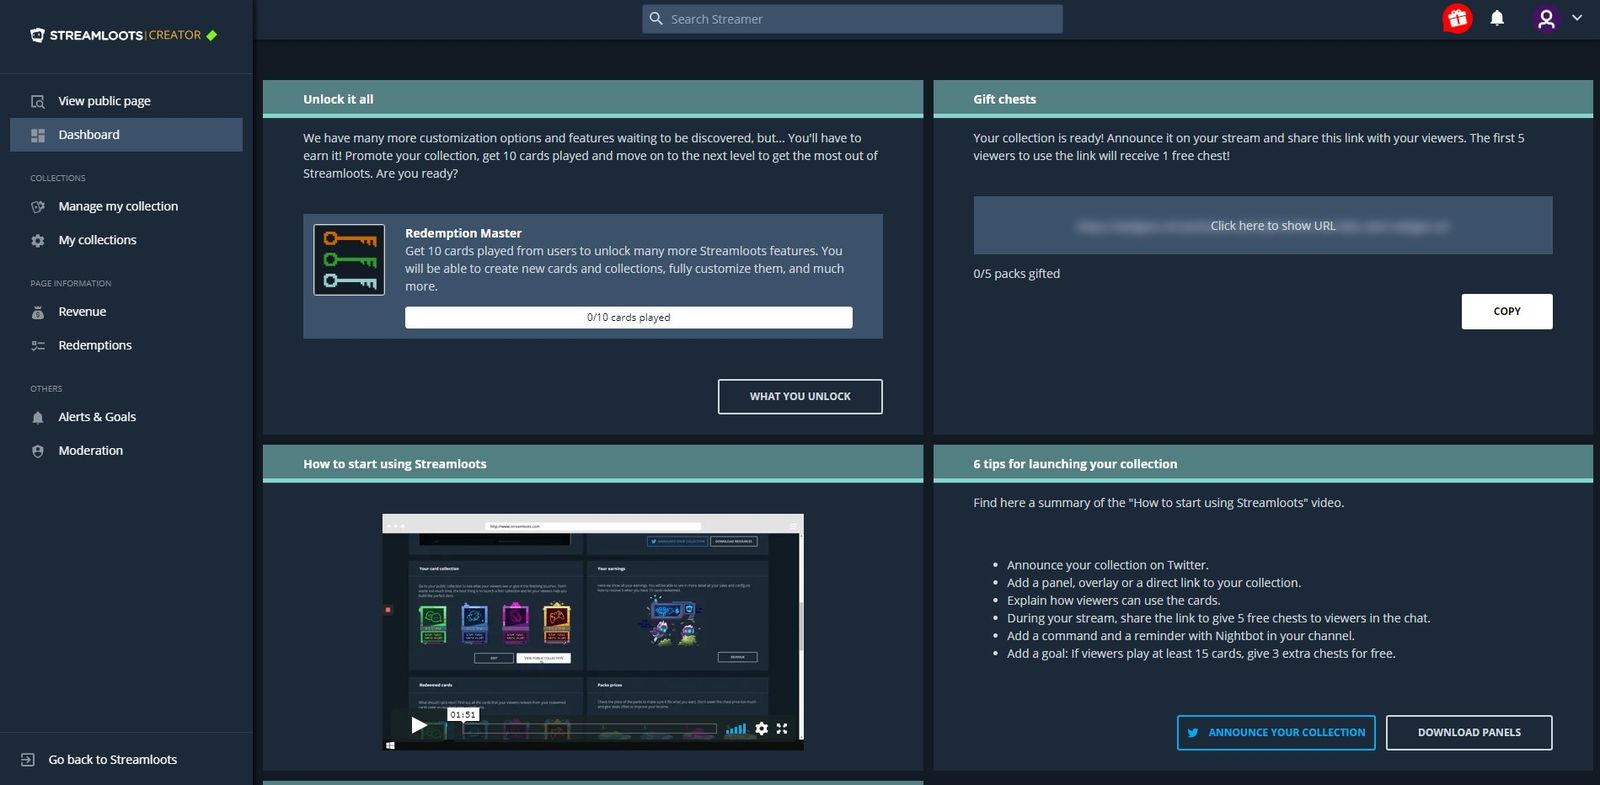Select Dashboard in the sidebar
Image resolution: width=1600 pixels, height=785 pixels.
point(126,135)
